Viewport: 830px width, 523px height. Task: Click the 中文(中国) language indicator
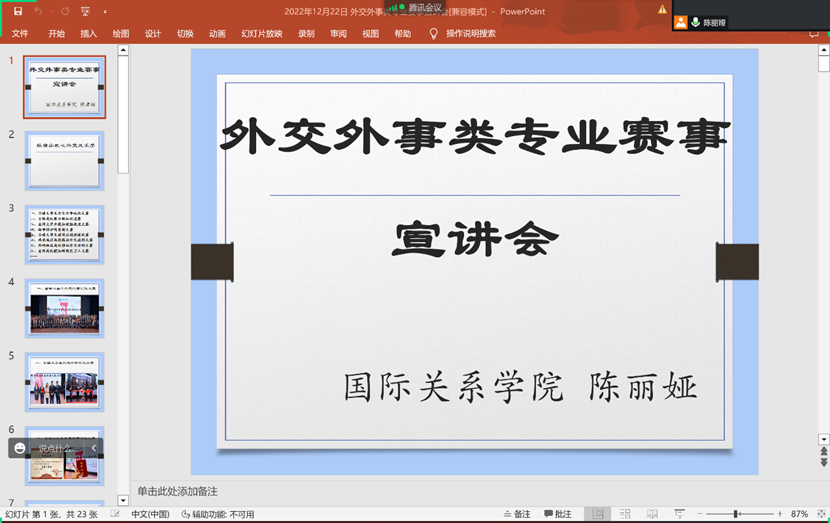[150, 515]
